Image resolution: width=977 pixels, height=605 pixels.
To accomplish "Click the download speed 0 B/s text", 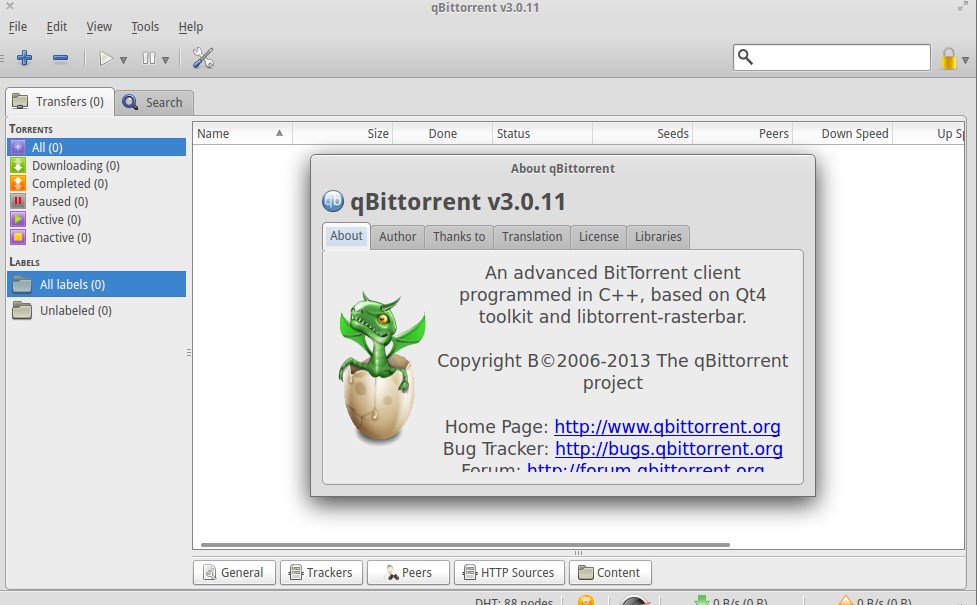I will tap(740, 601).
